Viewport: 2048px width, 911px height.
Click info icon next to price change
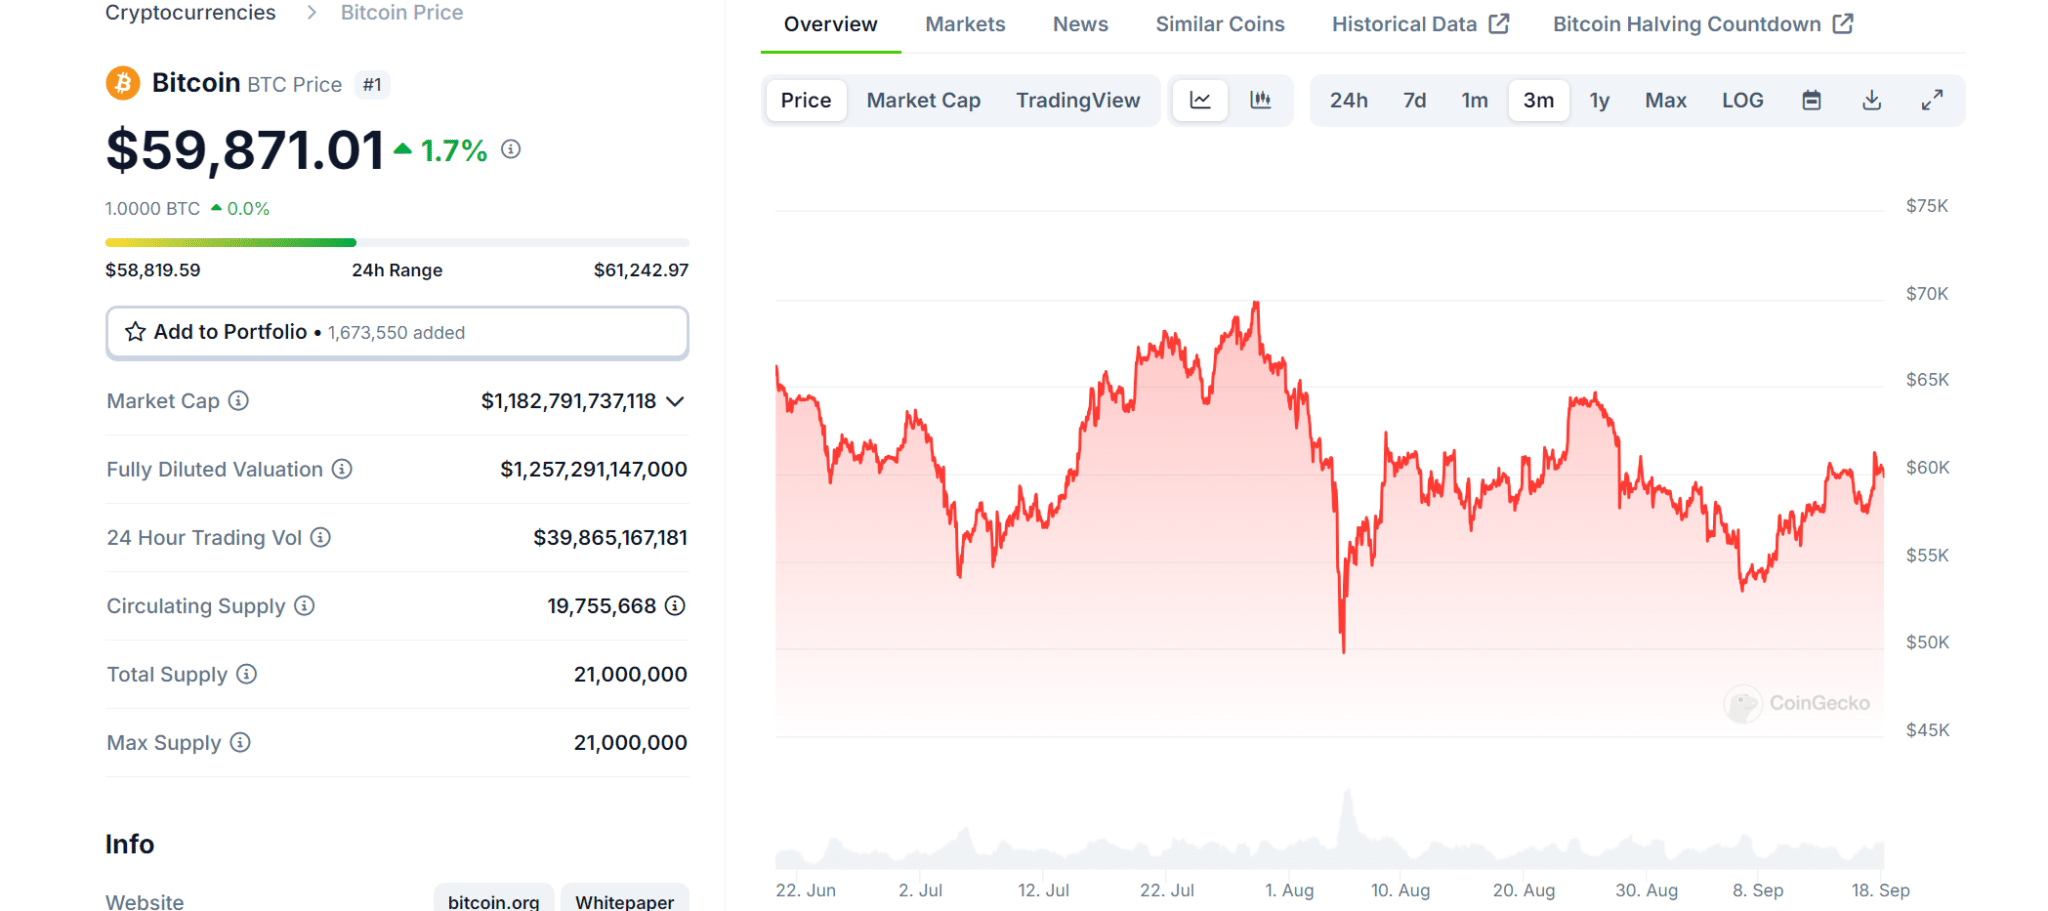pyautogui.click(x=511, y=150)
